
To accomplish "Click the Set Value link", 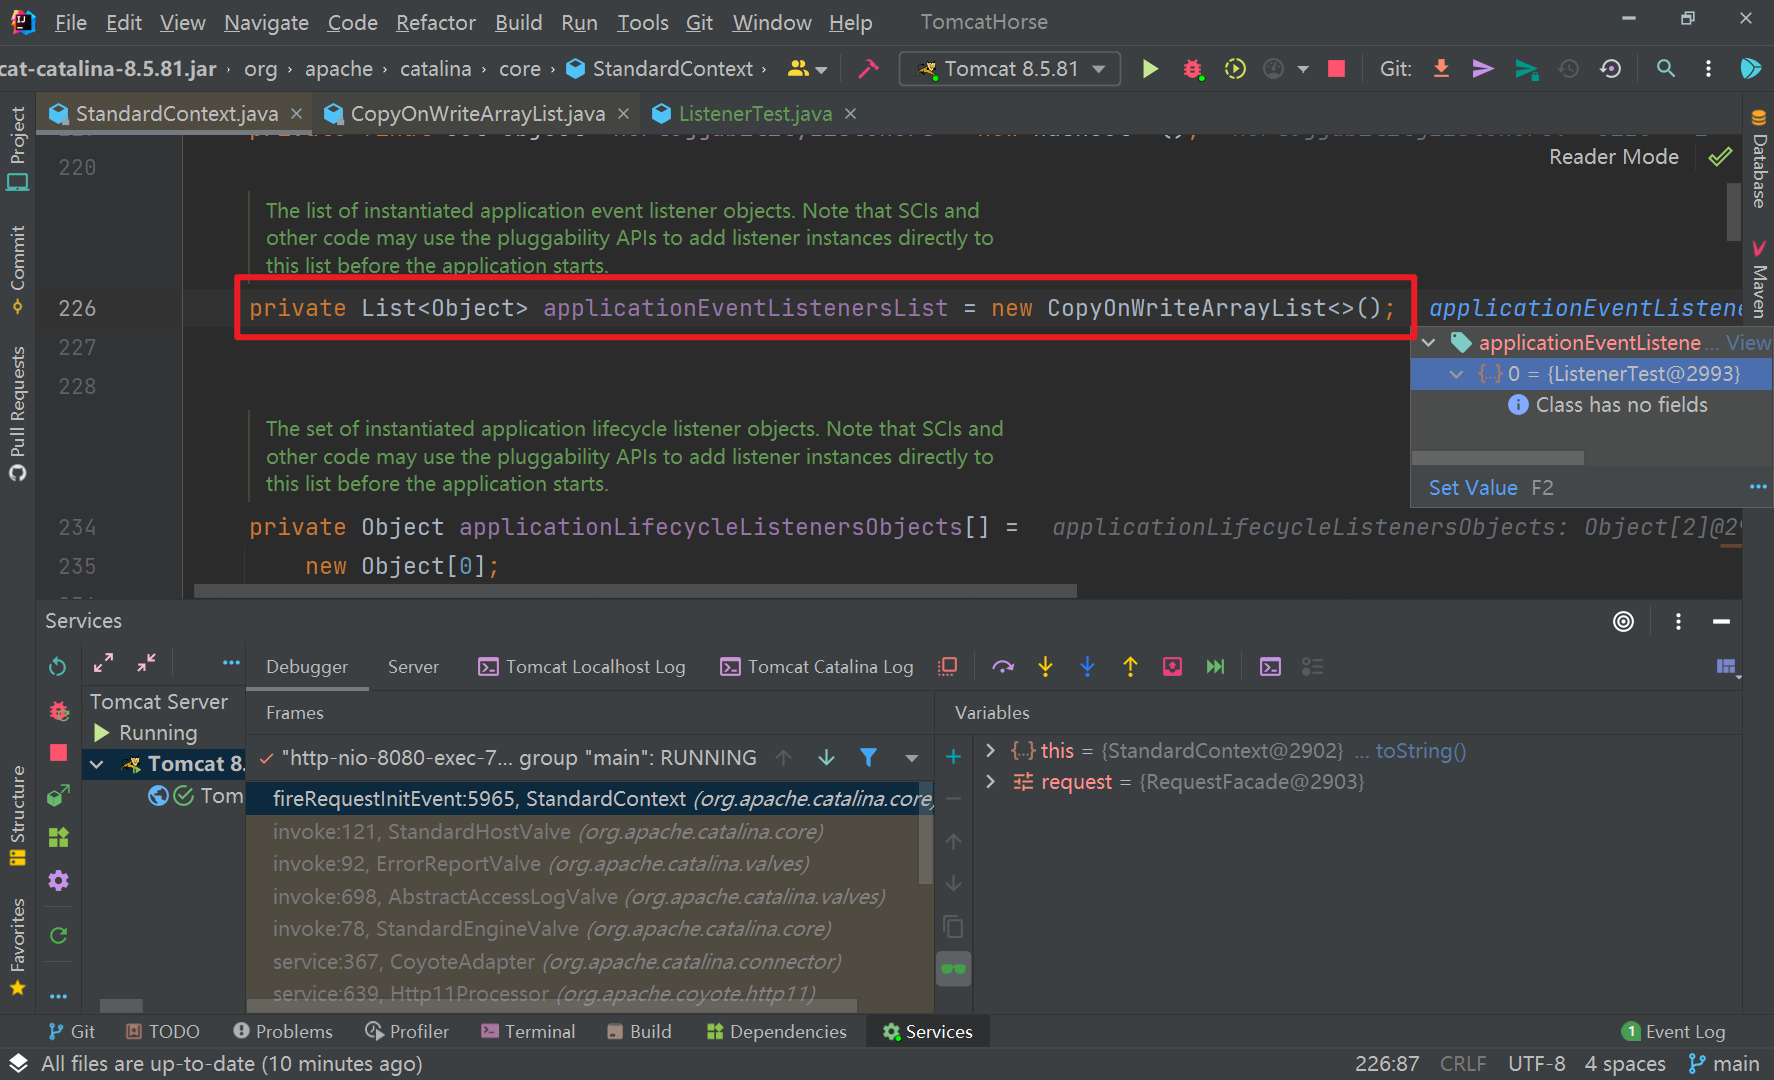I will [x=1472, y=488].
